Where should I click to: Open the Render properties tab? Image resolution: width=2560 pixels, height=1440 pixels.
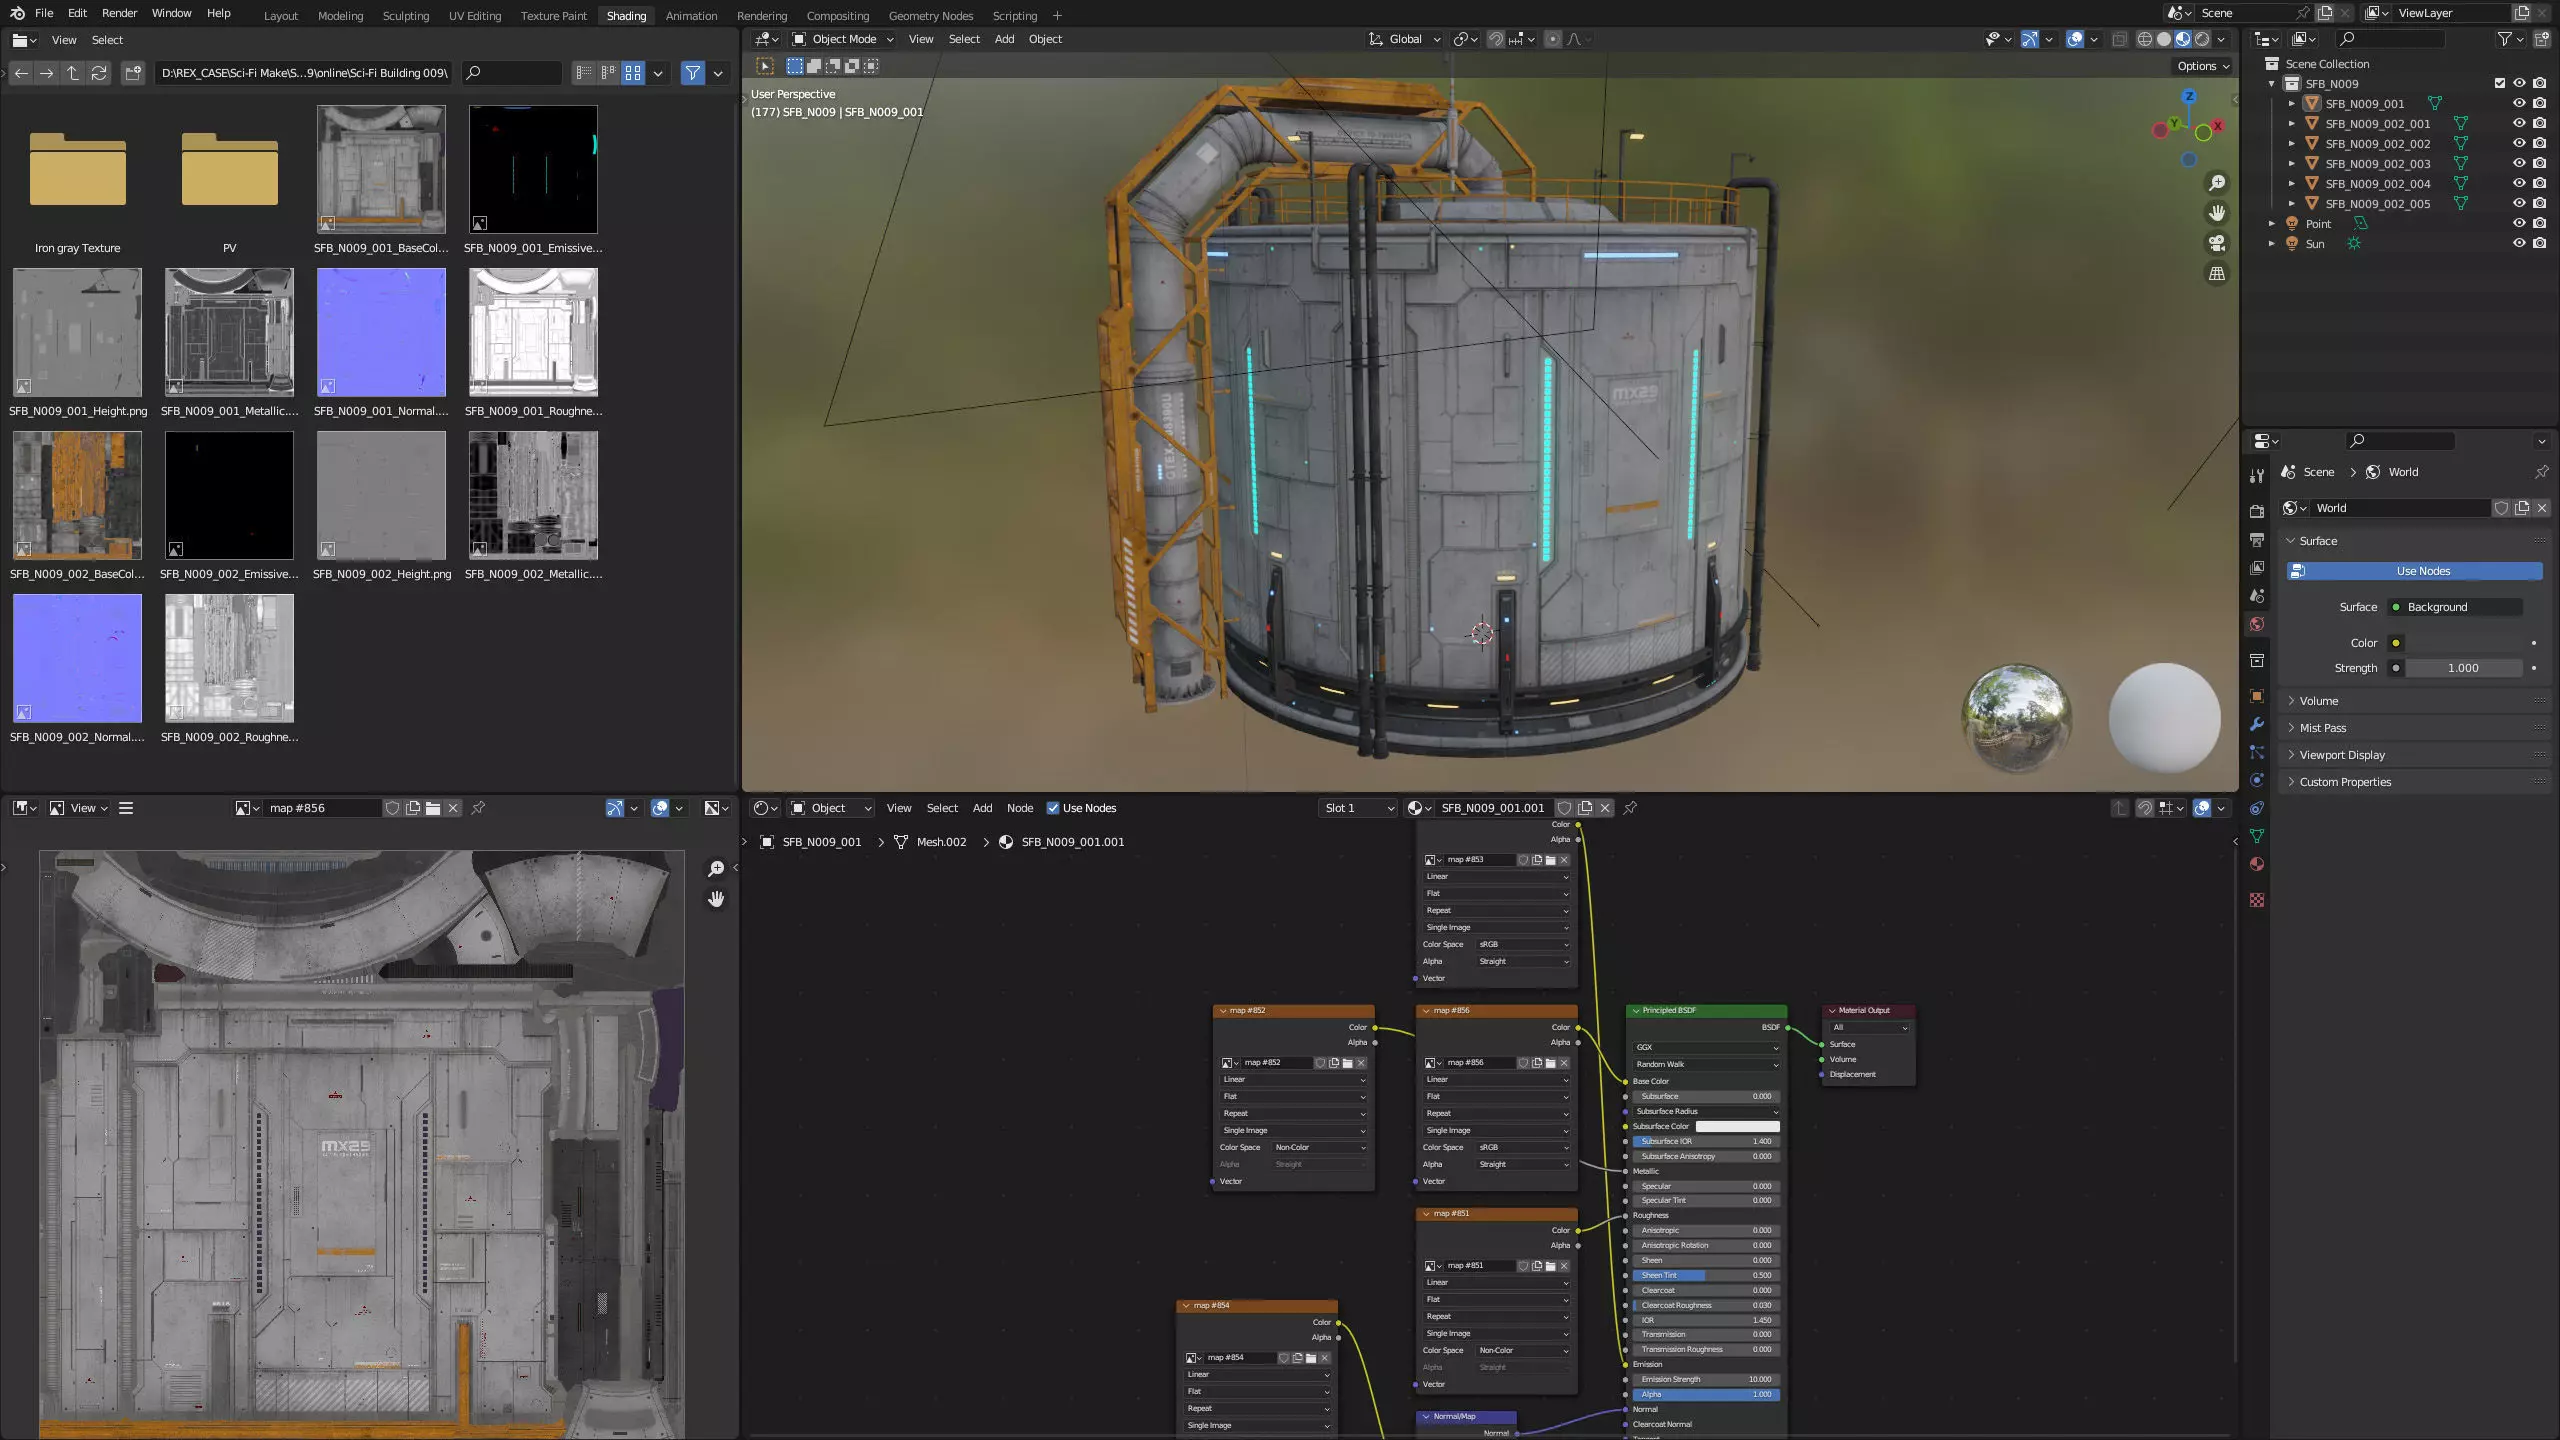pyautogui.click(x=2257, y=511)
